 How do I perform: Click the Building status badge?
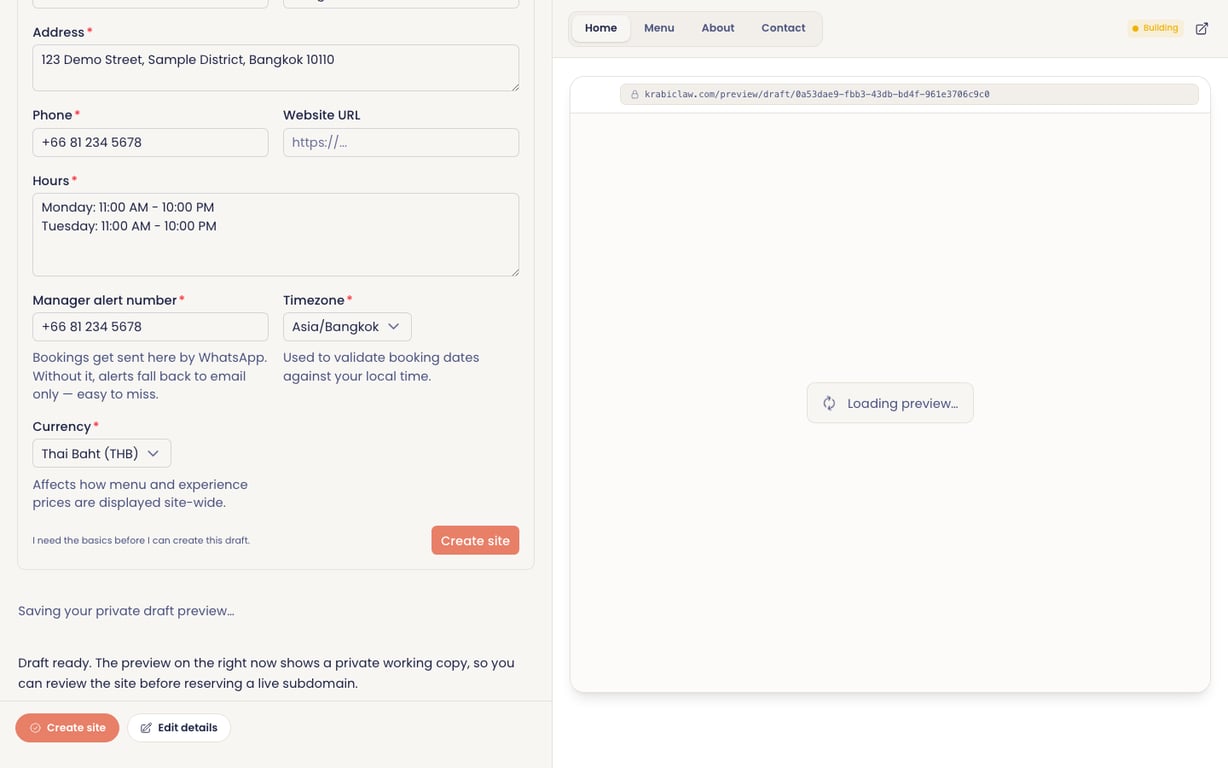(x=1155, y=28)
